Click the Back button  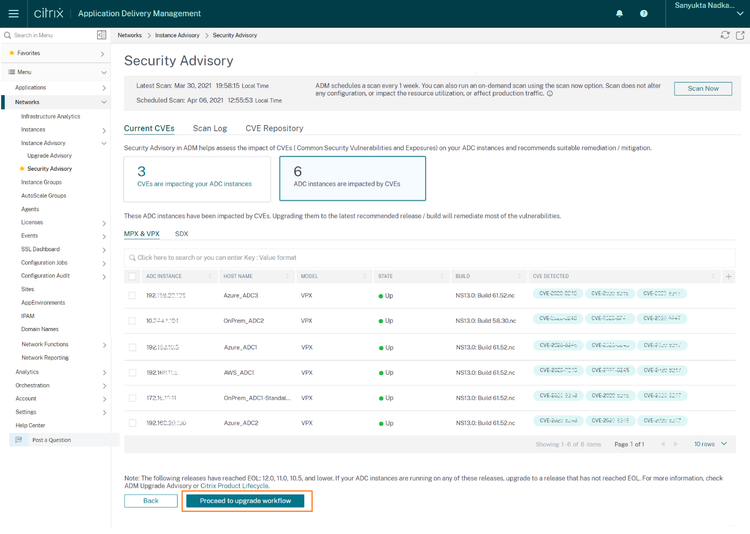coord(151,501)
